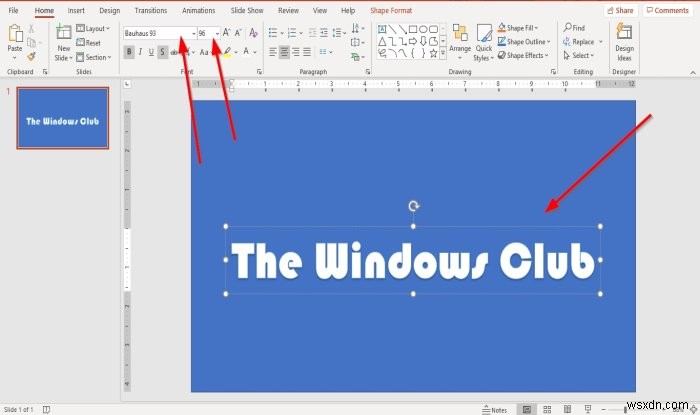Viewport: 700px width, 415px height.
Task: Start Slide Show from status bar icon
Action: coord(588,409)
